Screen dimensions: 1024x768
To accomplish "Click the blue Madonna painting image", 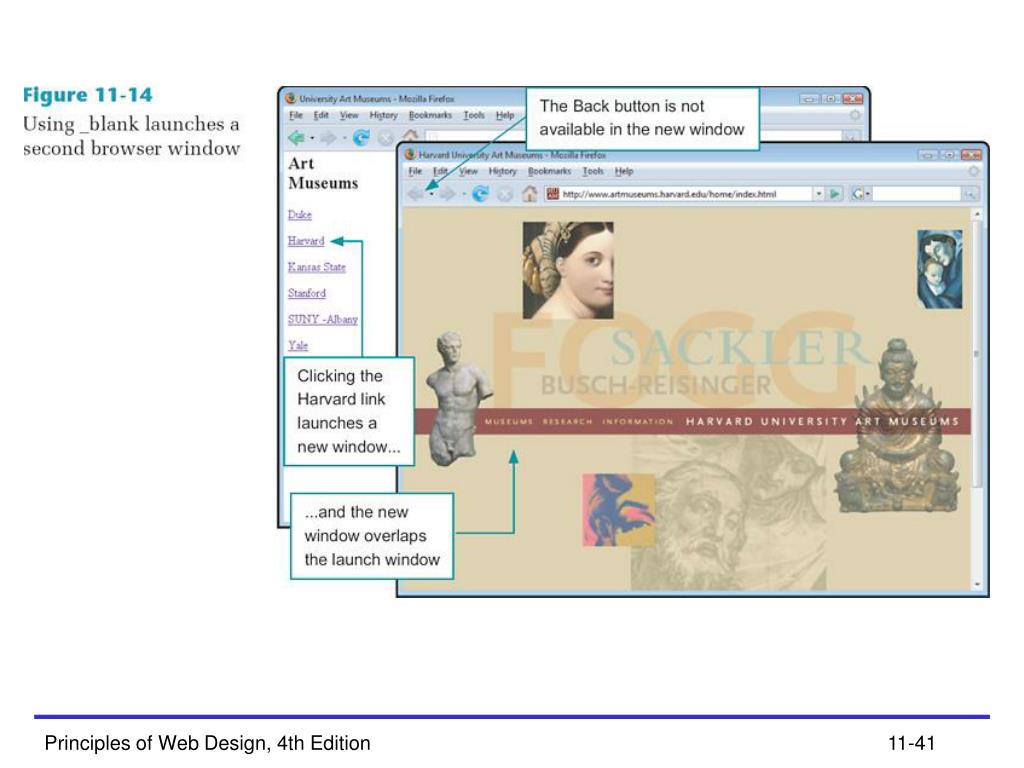I will (940, 269).
